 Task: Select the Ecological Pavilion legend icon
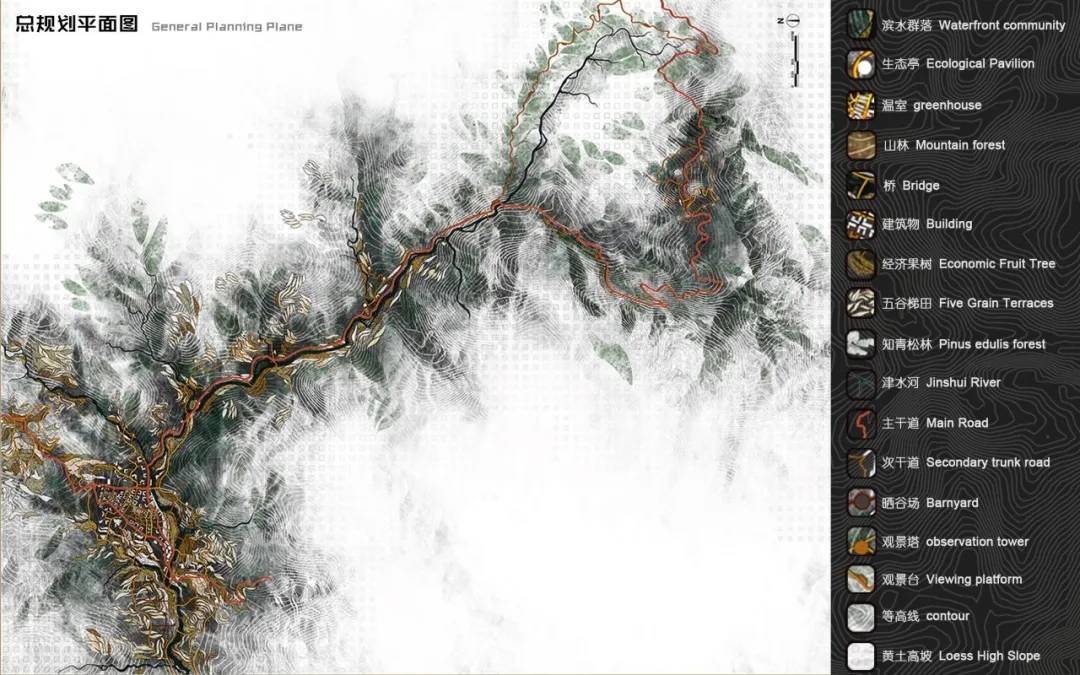(861, 64)
